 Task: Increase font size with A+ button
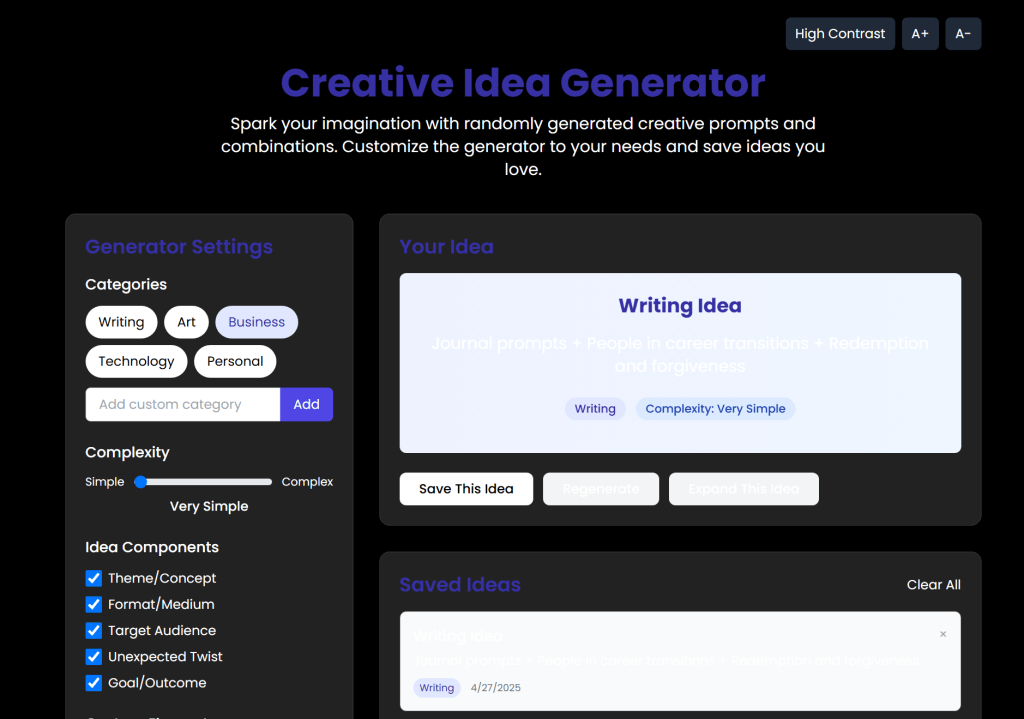[920, 34]
